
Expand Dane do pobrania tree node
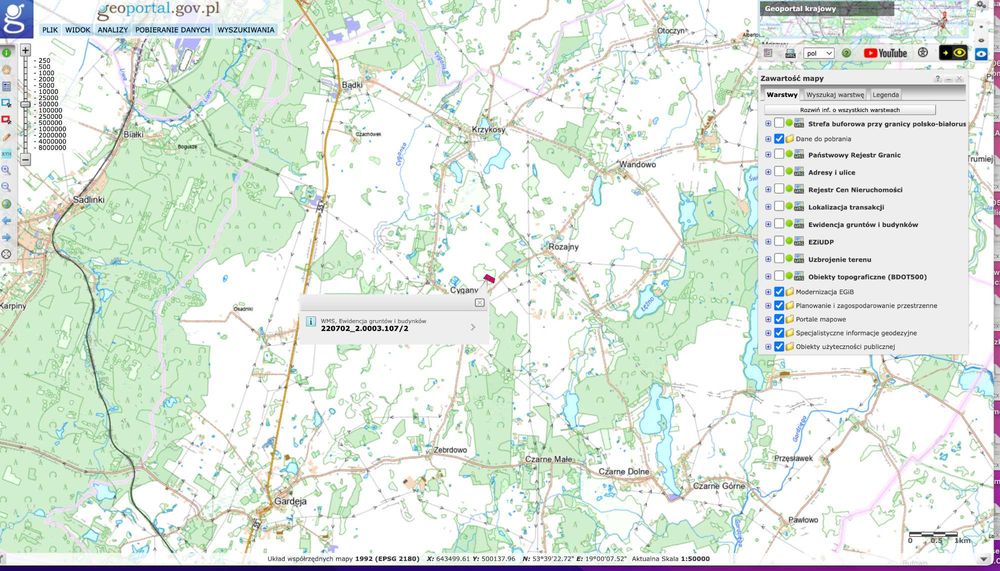(x=768, y=138)
